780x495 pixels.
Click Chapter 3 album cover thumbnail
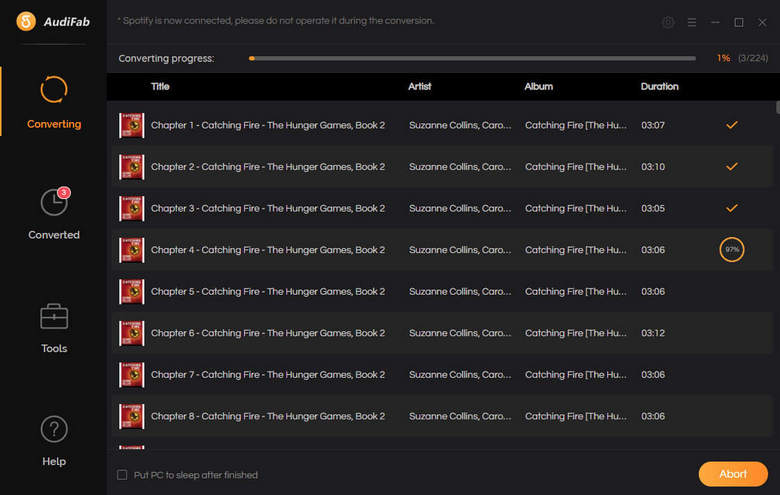point(131,208)
